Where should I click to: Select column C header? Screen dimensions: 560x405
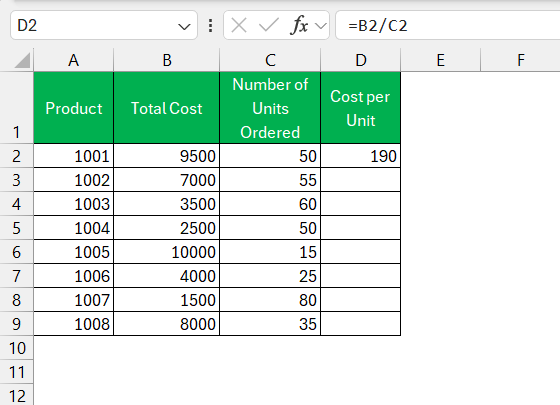270,60
